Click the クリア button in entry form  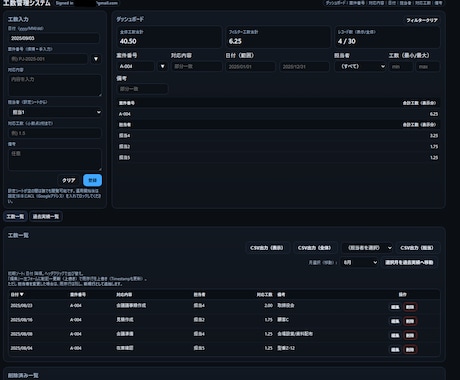point(69,180)
